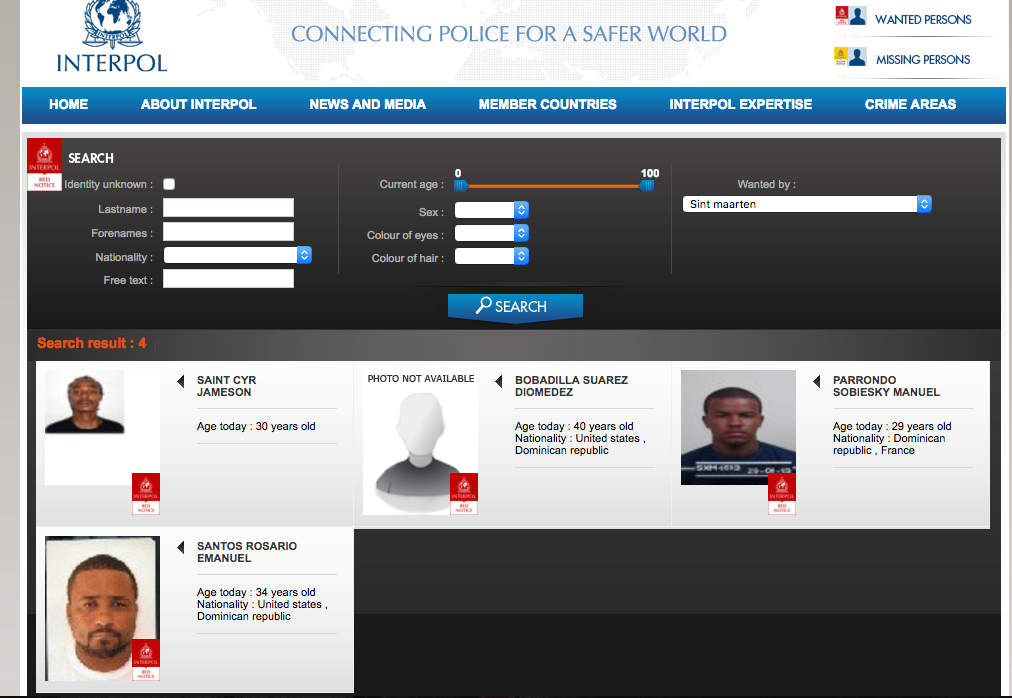The width and height of the screenshot is (1012, 698).
Task: Click the red notice badge on Bobadilla Suarez card
Action: point(464,494)
